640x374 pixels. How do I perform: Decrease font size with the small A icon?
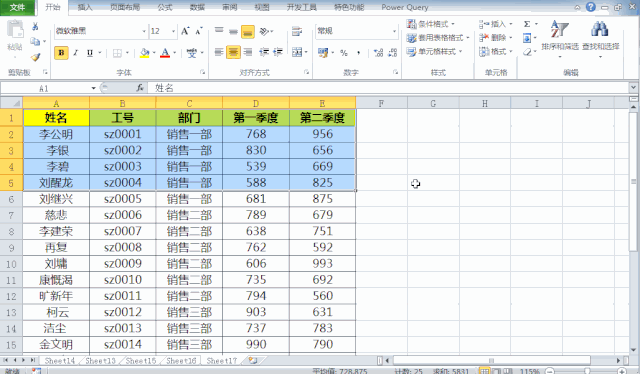tap(198, 31)
